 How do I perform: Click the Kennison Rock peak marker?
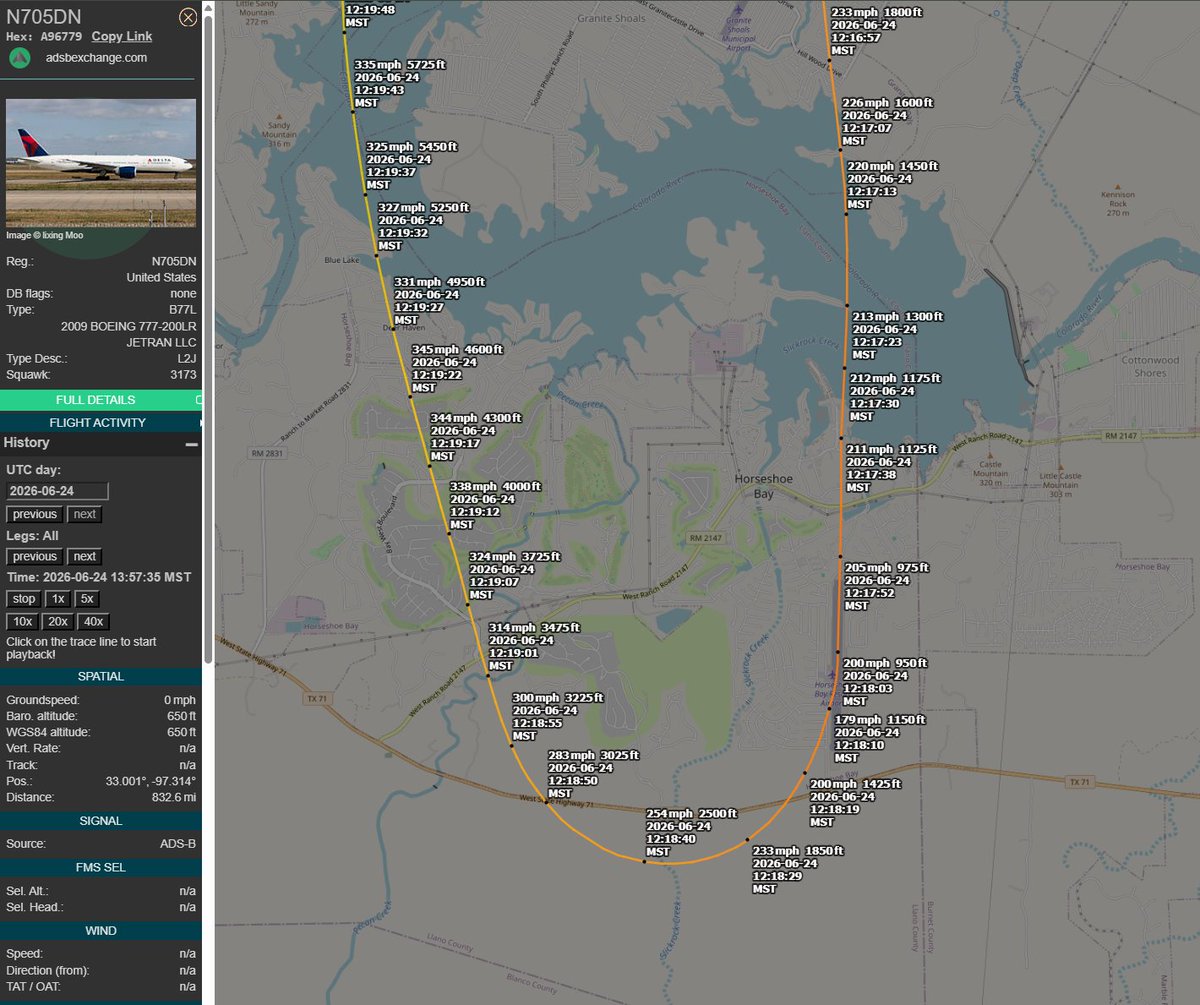point(1117,186)
